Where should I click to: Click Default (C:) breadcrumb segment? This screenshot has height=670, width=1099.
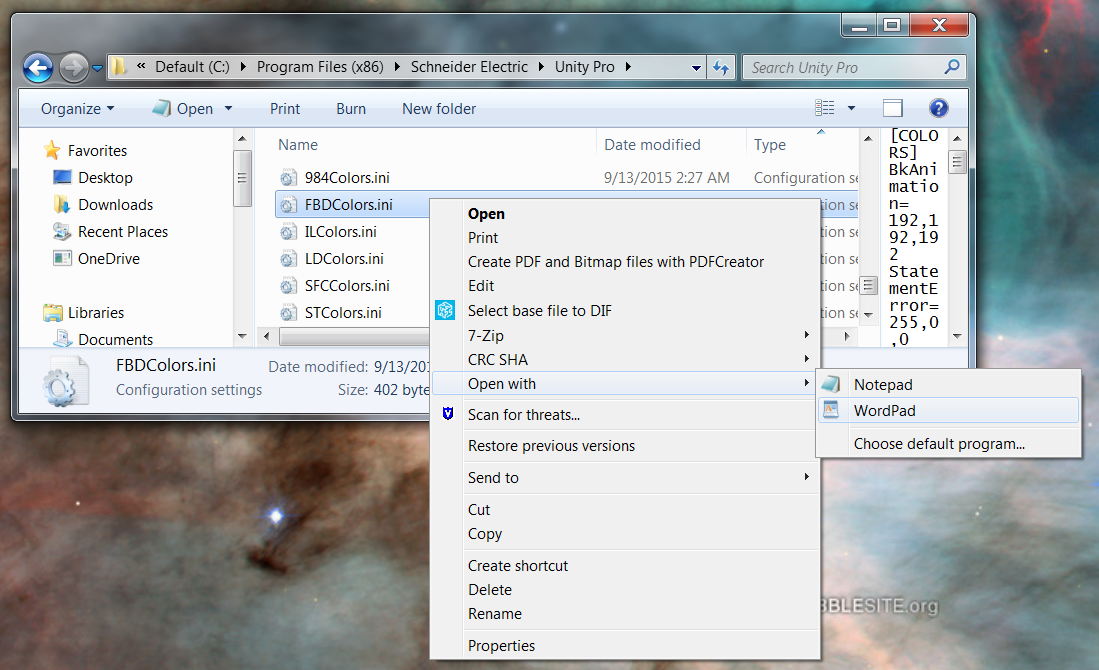tap(192, 67)
